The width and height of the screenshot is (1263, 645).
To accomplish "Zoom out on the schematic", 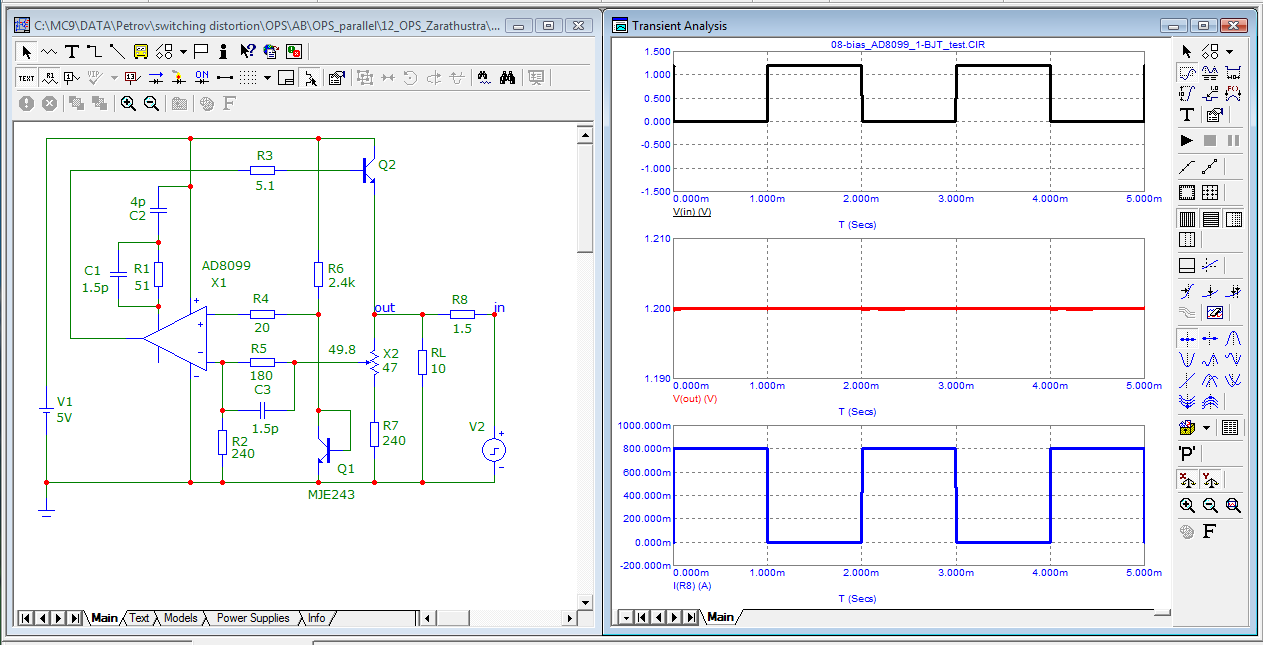I will [151, 103].
